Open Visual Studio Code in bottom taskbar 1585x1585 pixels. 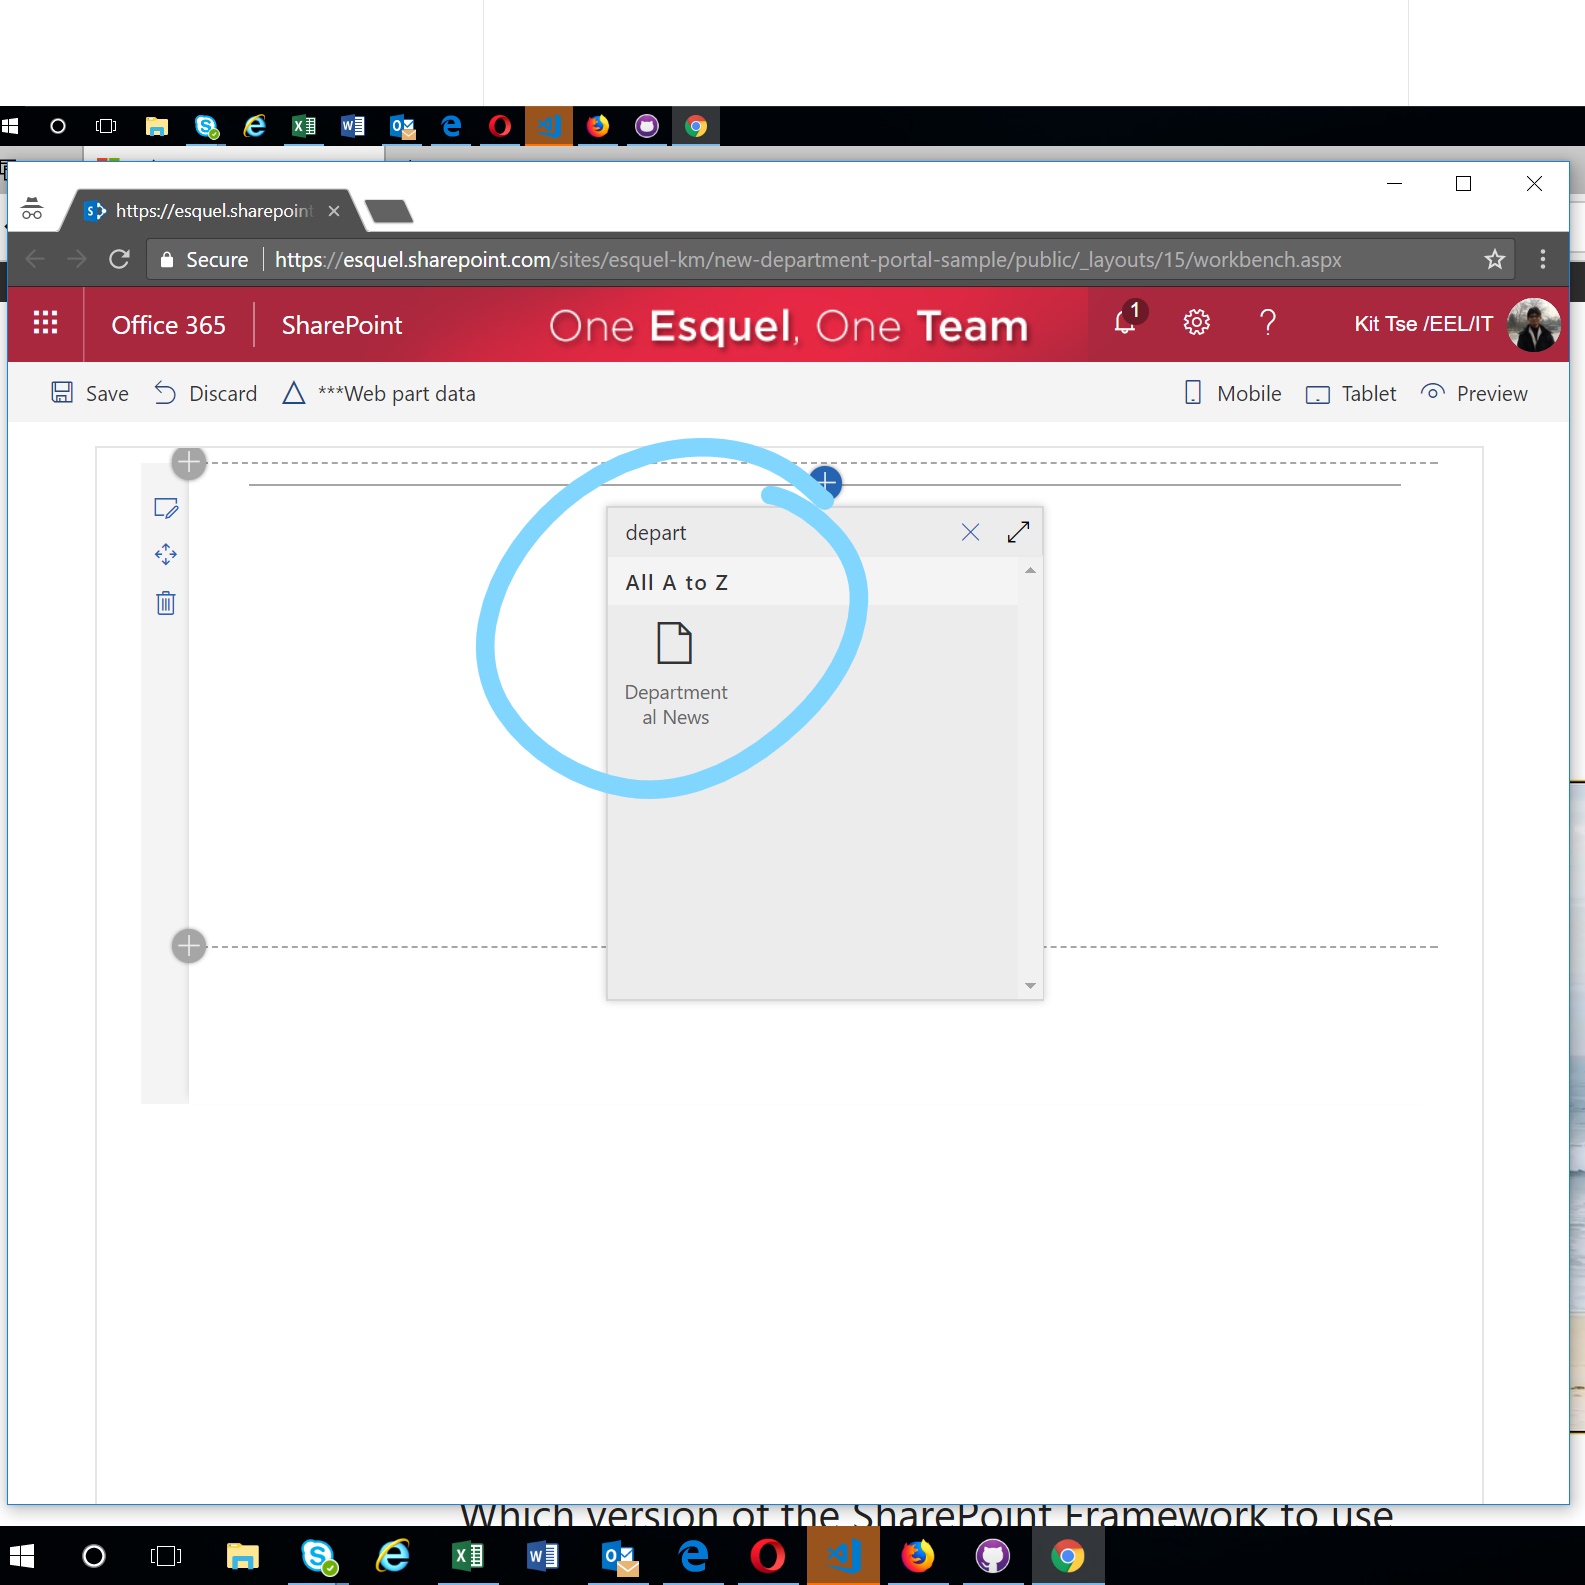843,1556
